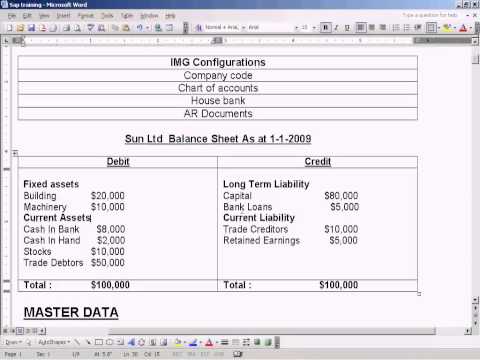The image size is (480, 360).
Task: Open the Tools menu
Action: pos(107,16)
